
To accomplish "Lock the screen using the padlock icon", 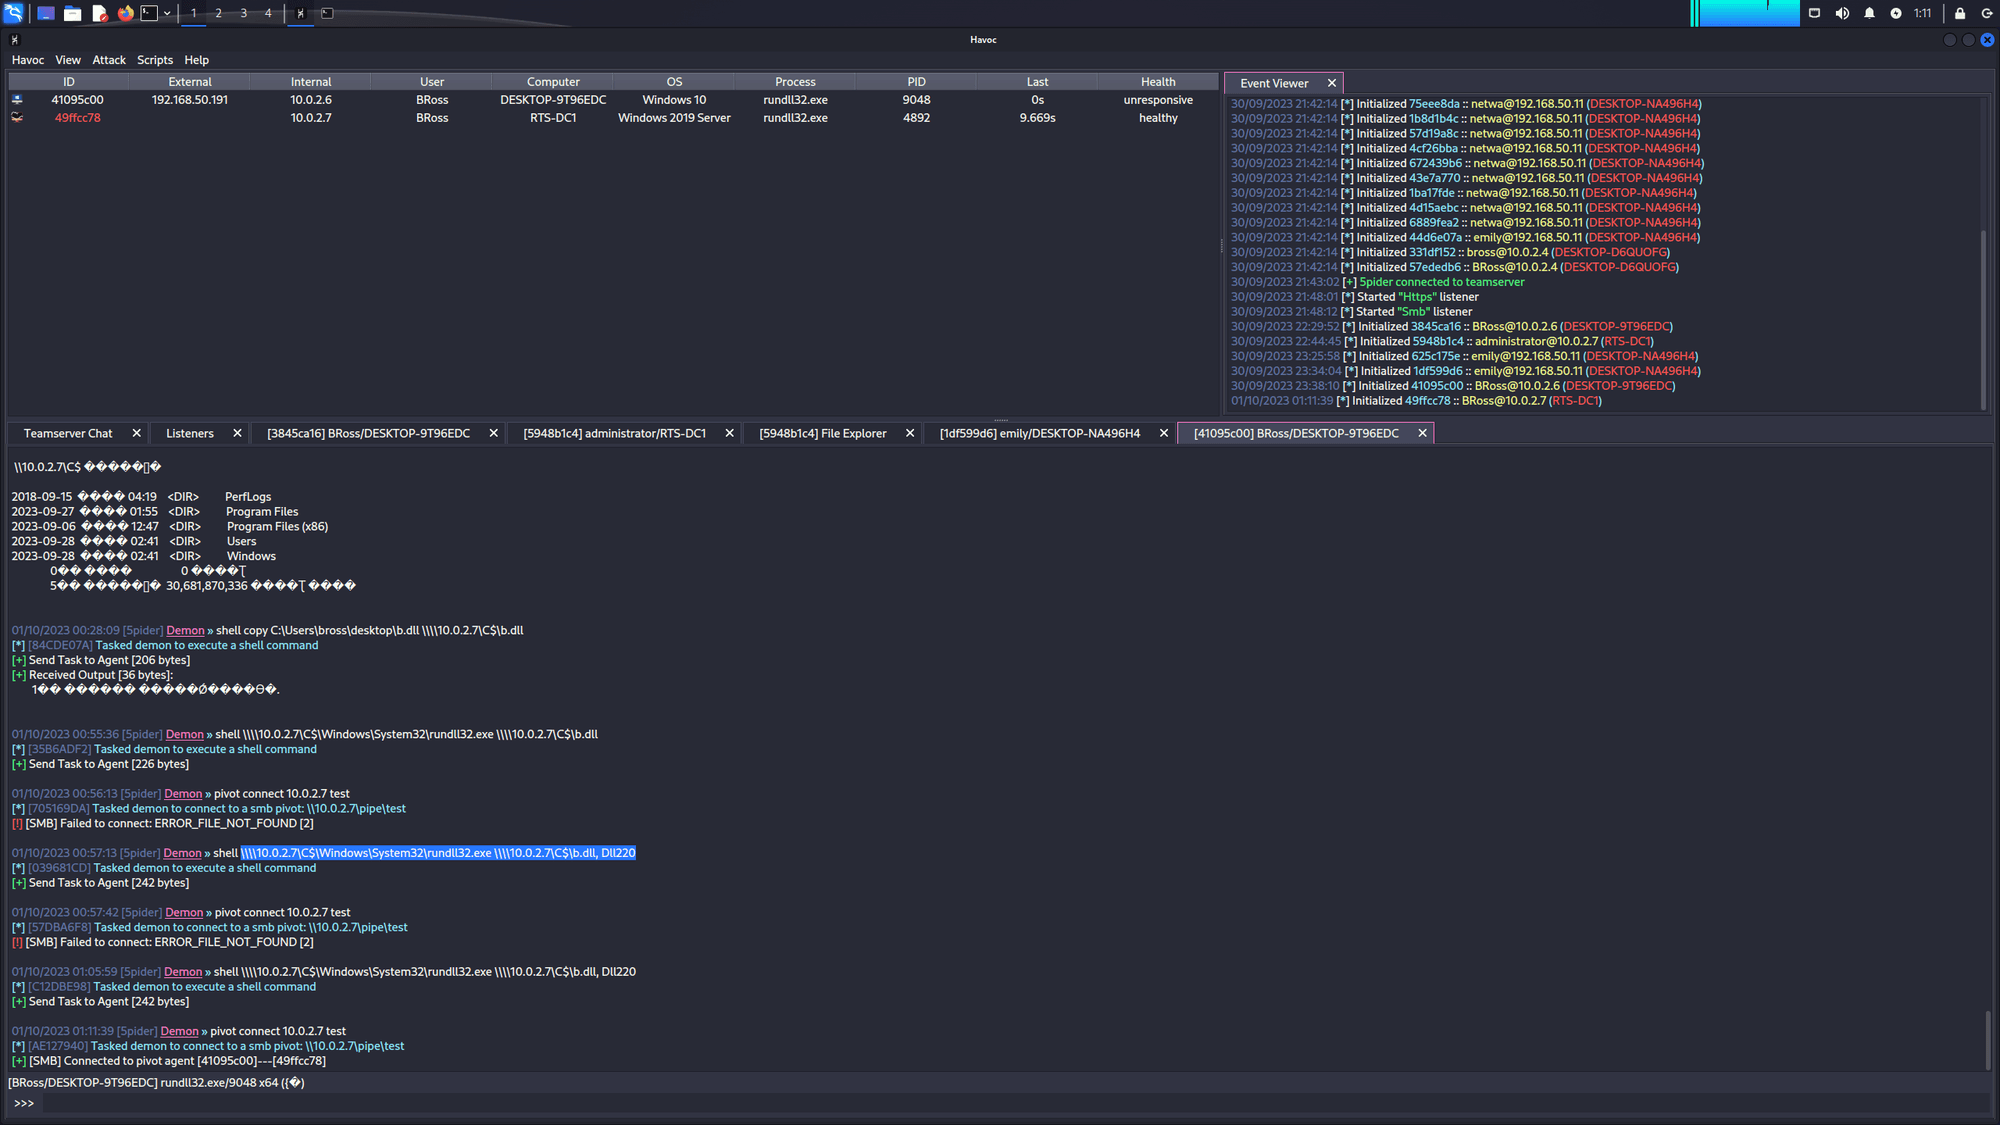I will (1960, 13).
